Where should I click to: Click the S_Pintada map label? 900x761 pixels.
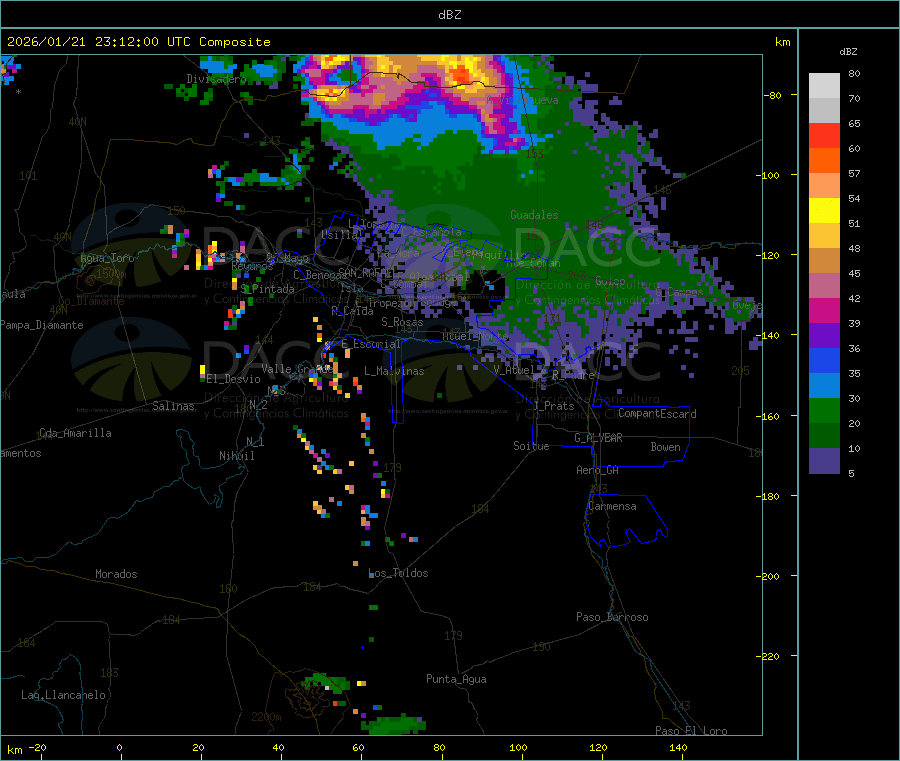pyautogui.click(x=267, y=289)
